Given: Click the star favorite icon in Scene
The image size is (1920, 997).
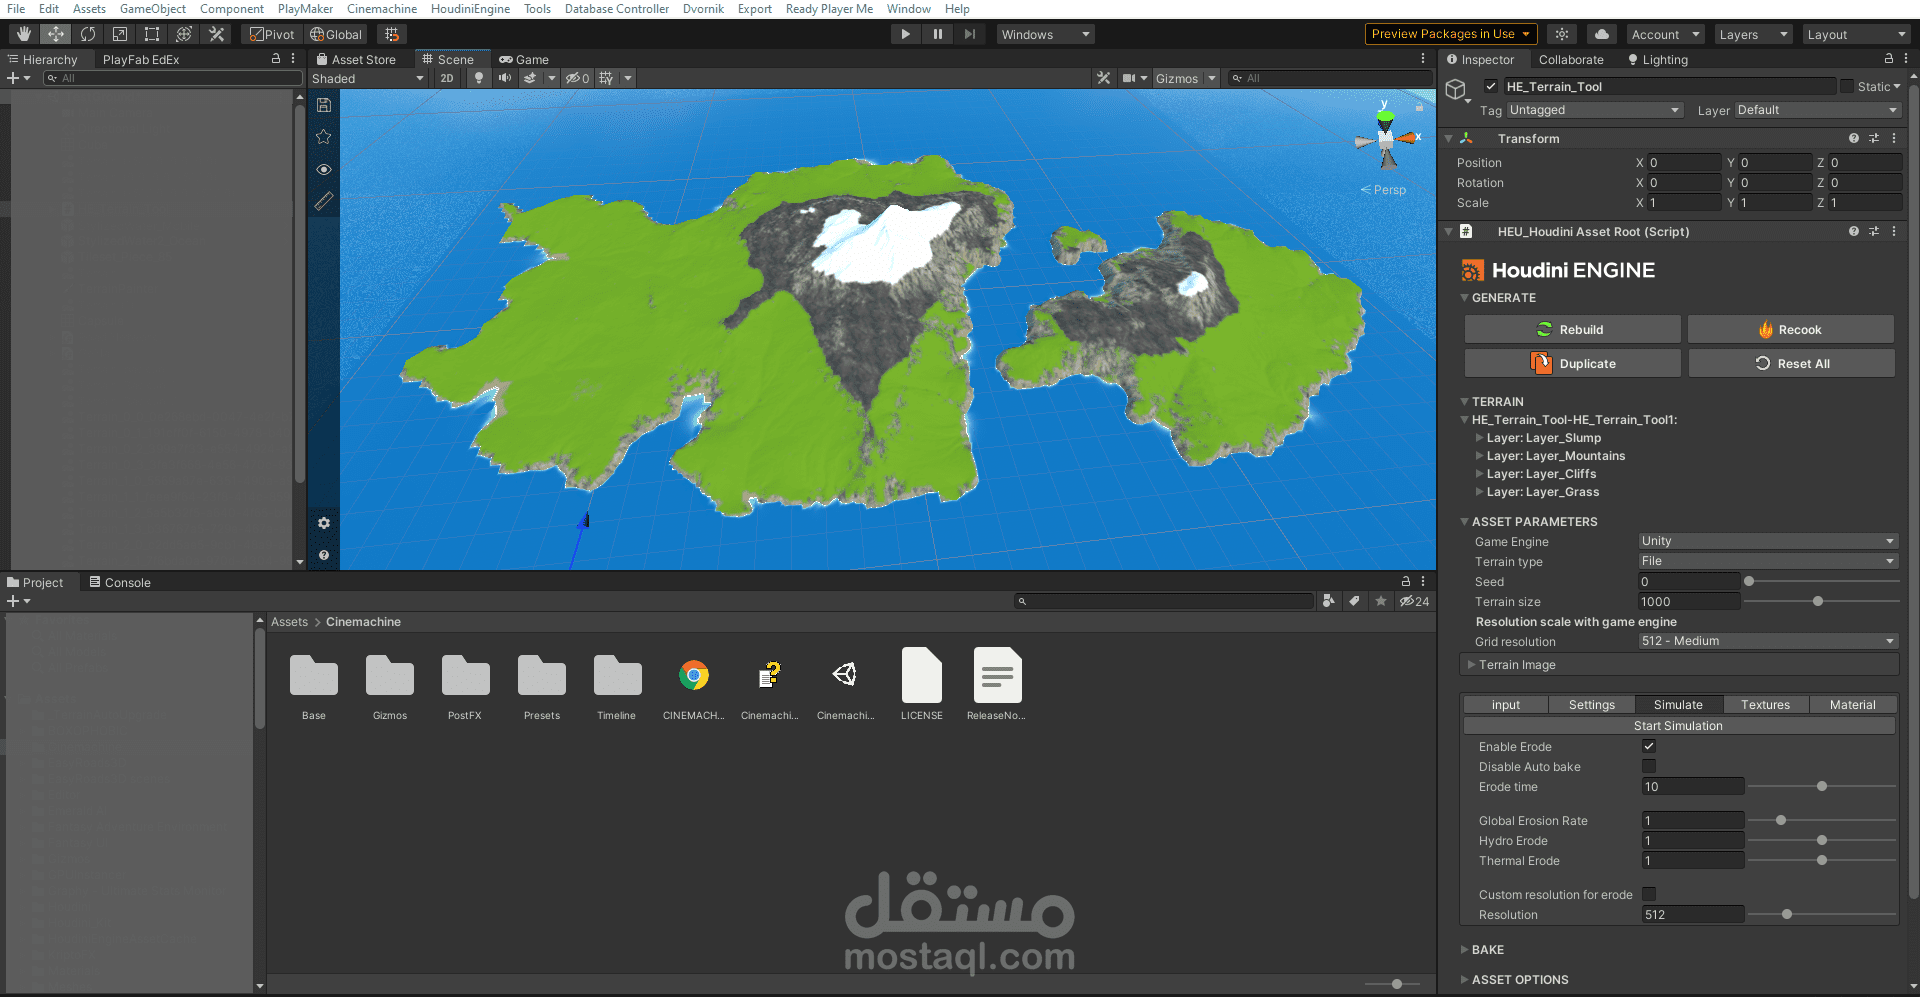Looking at the screenshot, I should 324,137.
